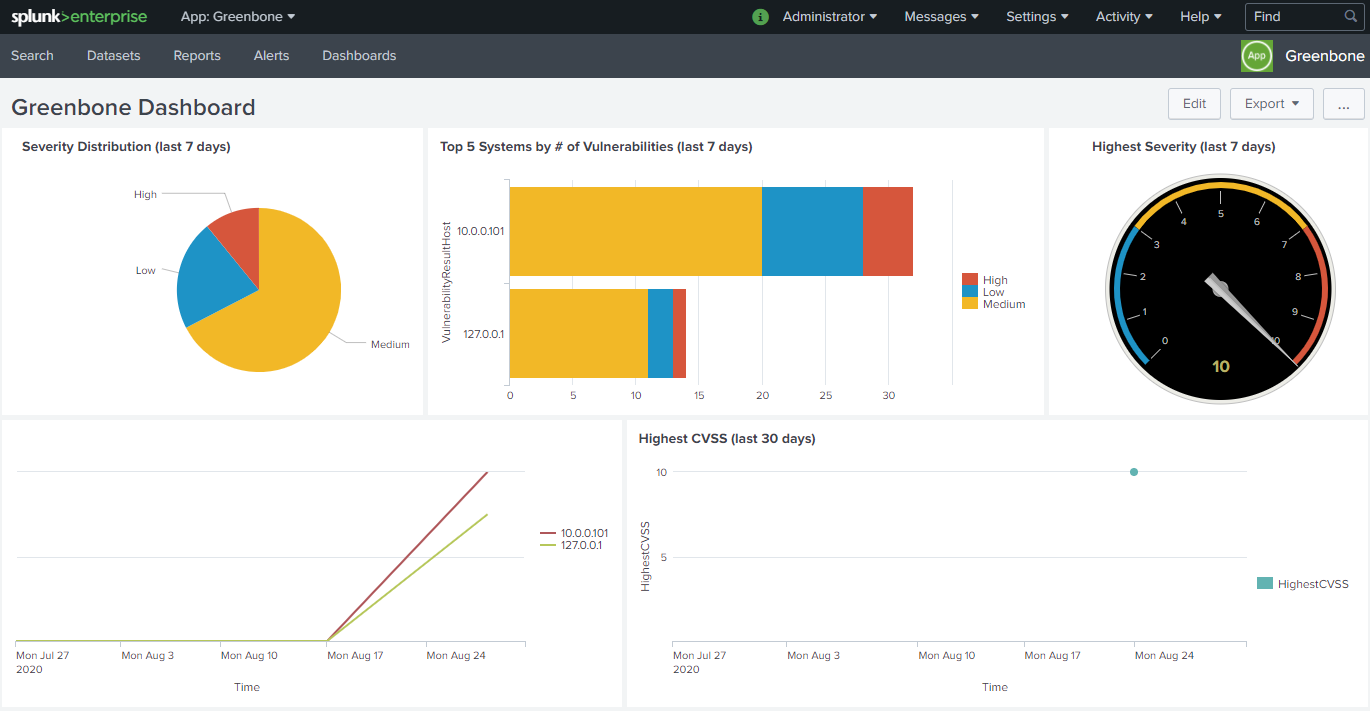
Task: Open the Alerts page link
Action: coord(271,56)
